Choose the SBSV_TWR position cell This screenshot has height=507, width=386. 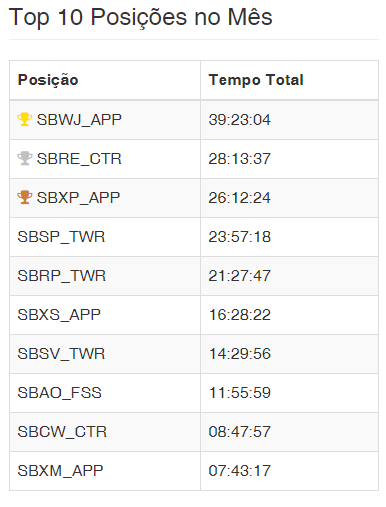[105, 354]
